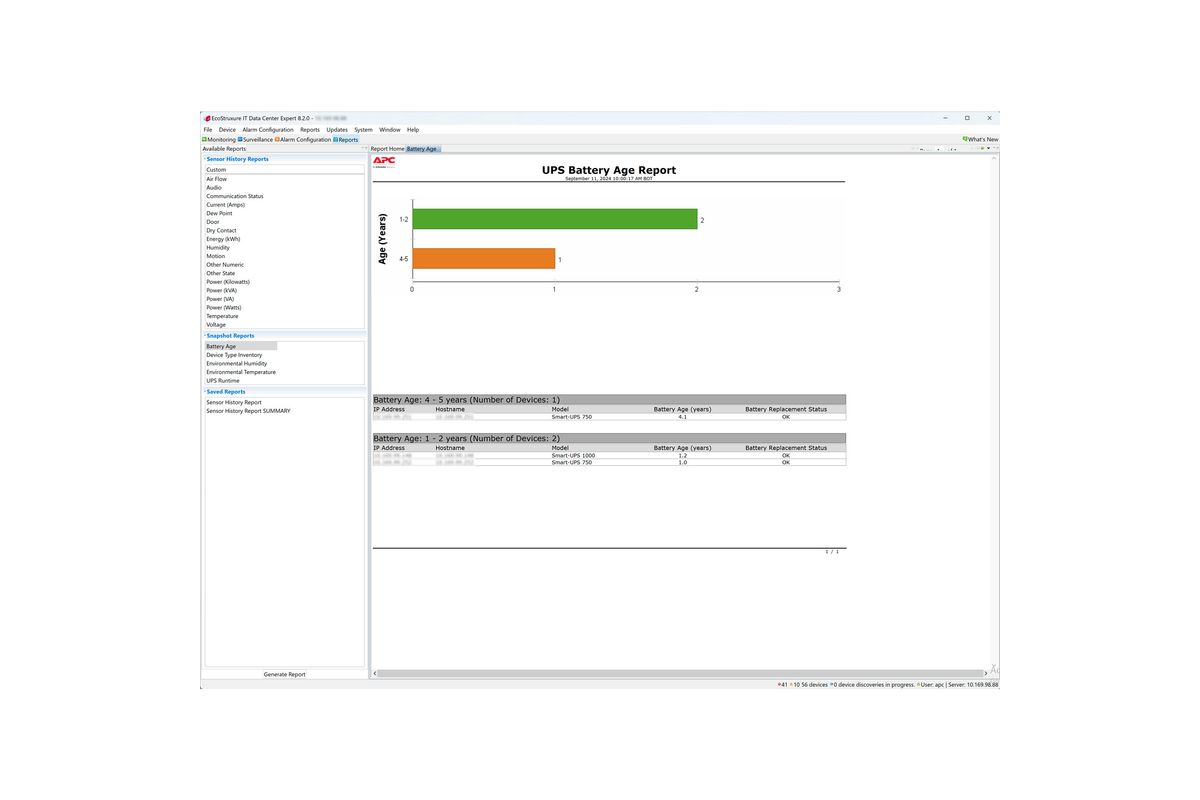Select UPS Runtime snapshot report
The height and width of the screenshot is (800, 1200).
tap(223, 381)
